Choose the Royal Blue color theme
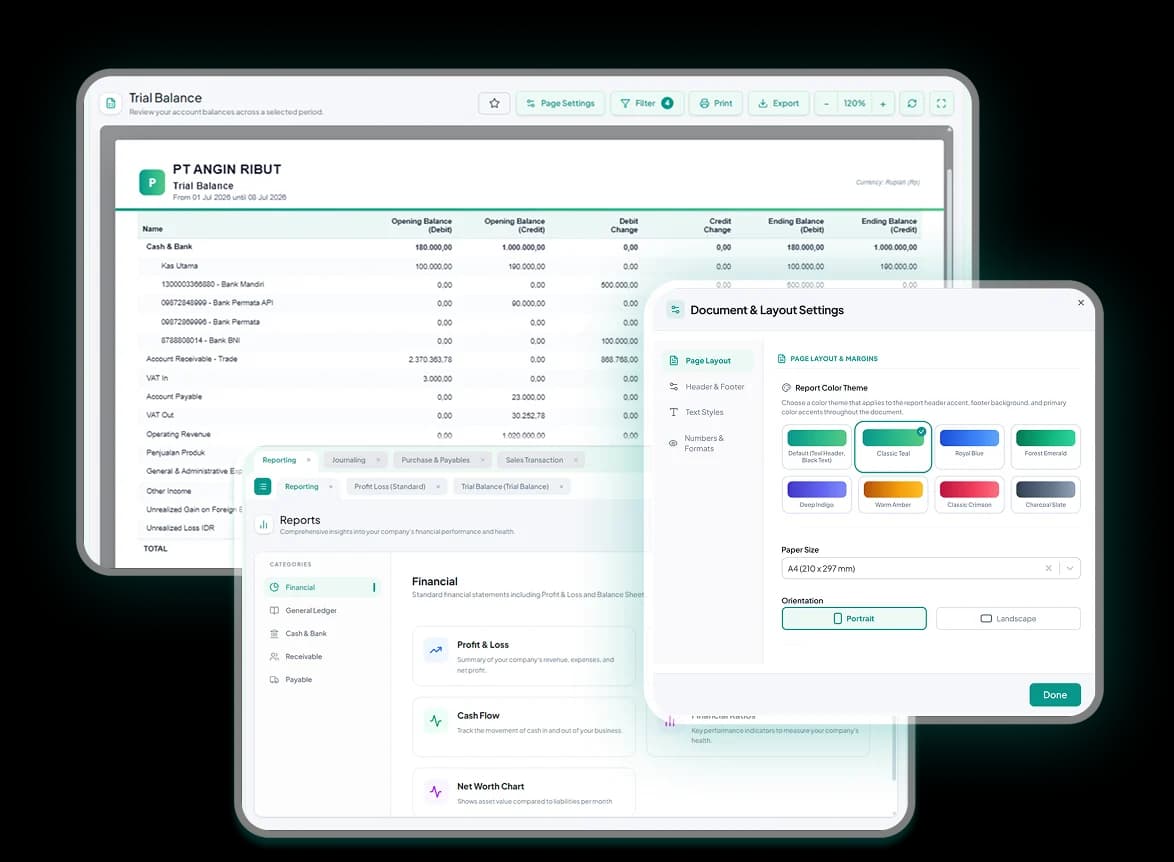 tap(969, 446)
